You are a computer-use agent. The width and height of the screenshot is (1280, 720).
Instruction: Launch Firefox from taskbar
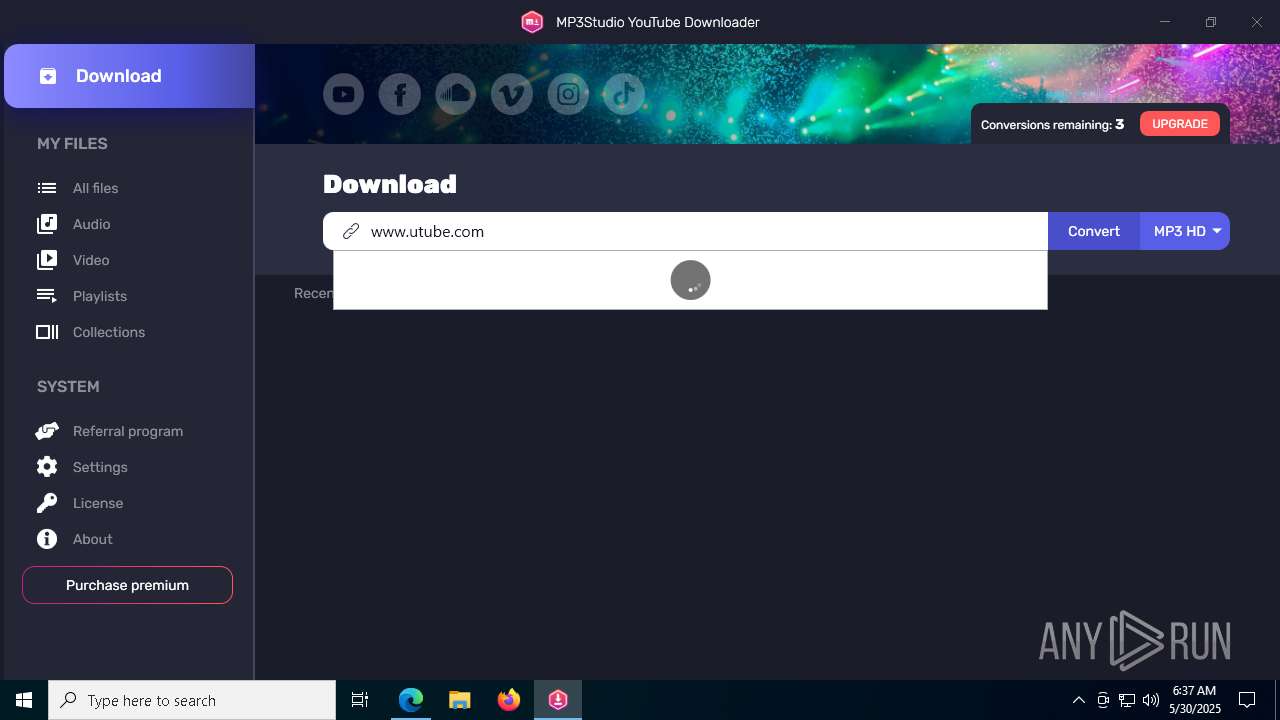pyautogui.click(x=509, y=700)
